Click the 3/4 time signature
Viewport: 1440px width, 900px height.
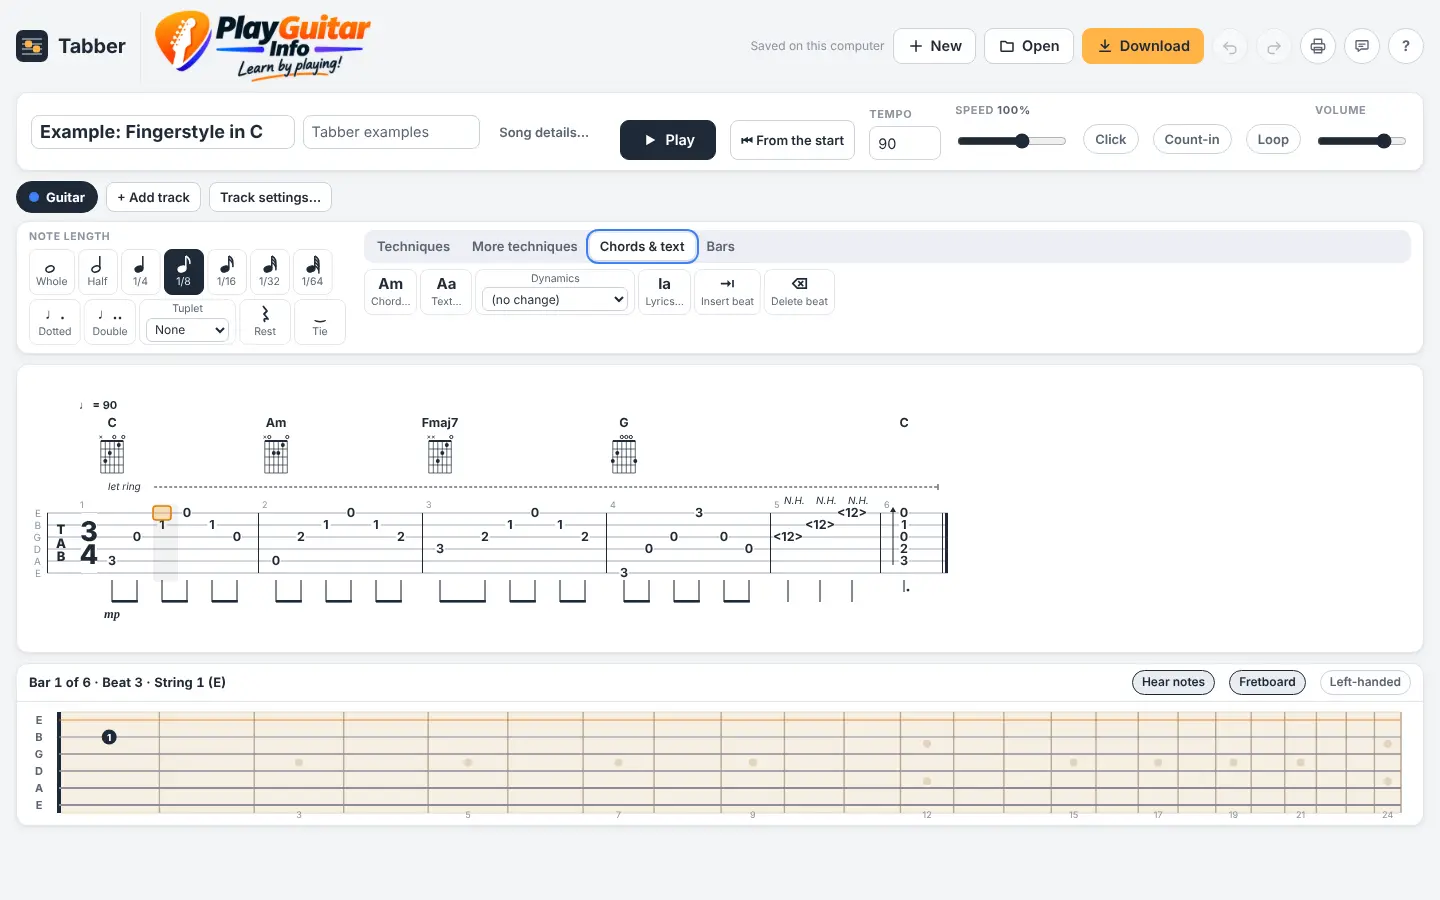pos(89,543)
